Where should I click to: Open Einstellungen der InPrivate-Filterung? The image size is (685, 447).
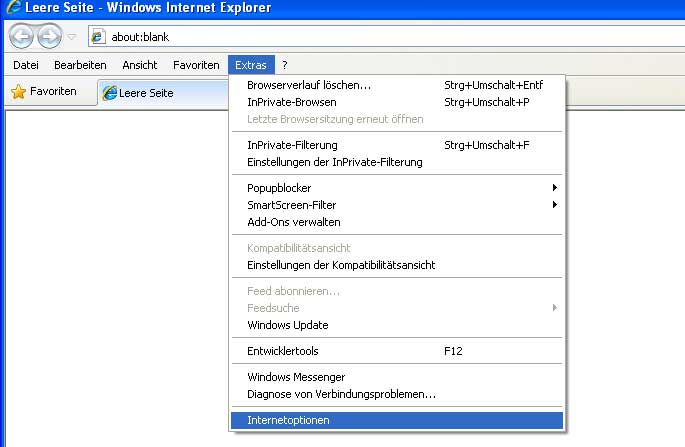pyautogui.click(x=397, y=162)
